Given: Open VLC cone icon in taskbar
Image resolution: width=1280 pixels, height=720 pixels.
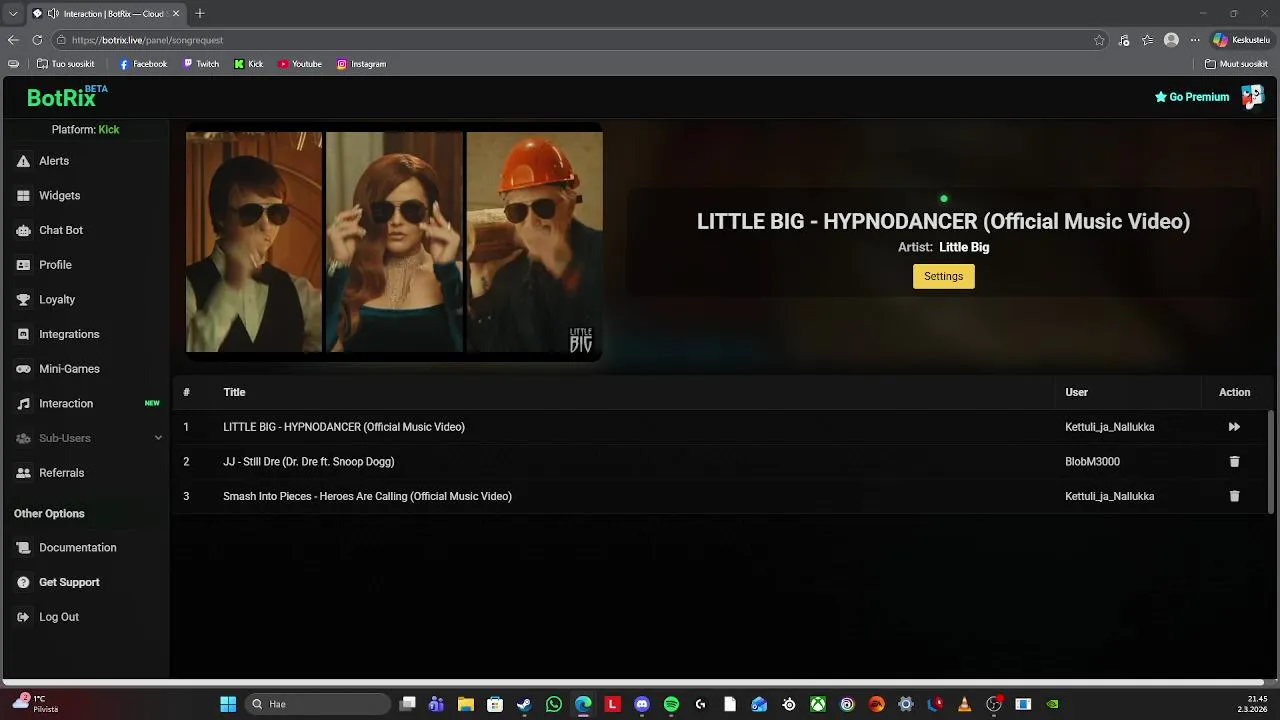Looking at the screenshot, I should [964, 704].
